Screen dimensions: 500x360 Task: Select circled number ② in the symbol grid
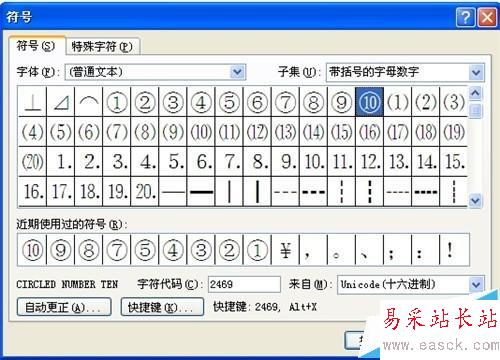pyautogui.click(x=145, y=102)
